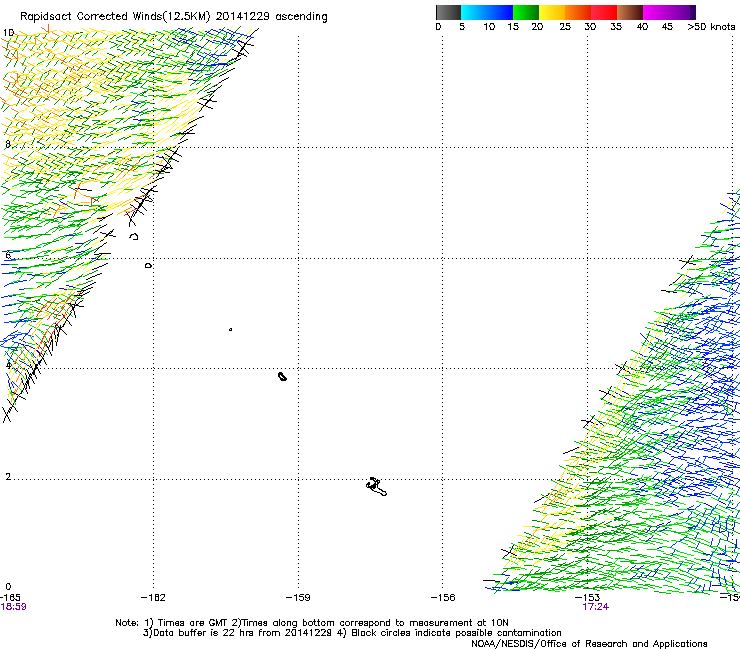Click the longitude label '-165'

click(x=10, y=598)
